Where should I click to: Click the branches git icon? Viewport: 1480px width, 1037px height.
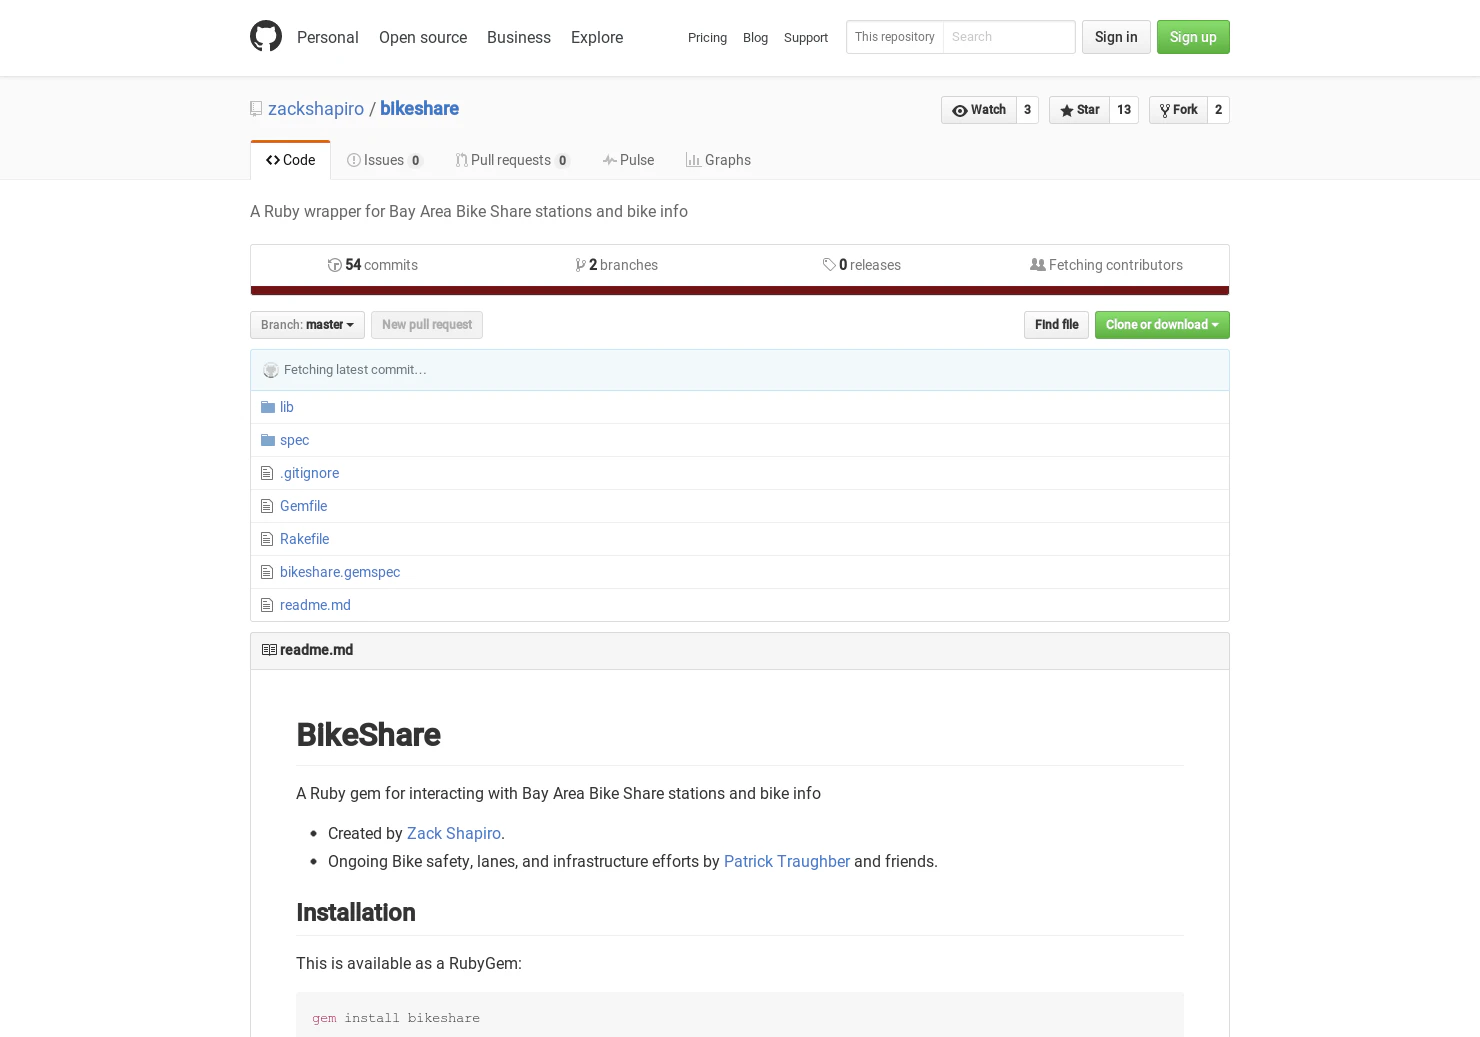pyautogui.click(x=581, y=265)
